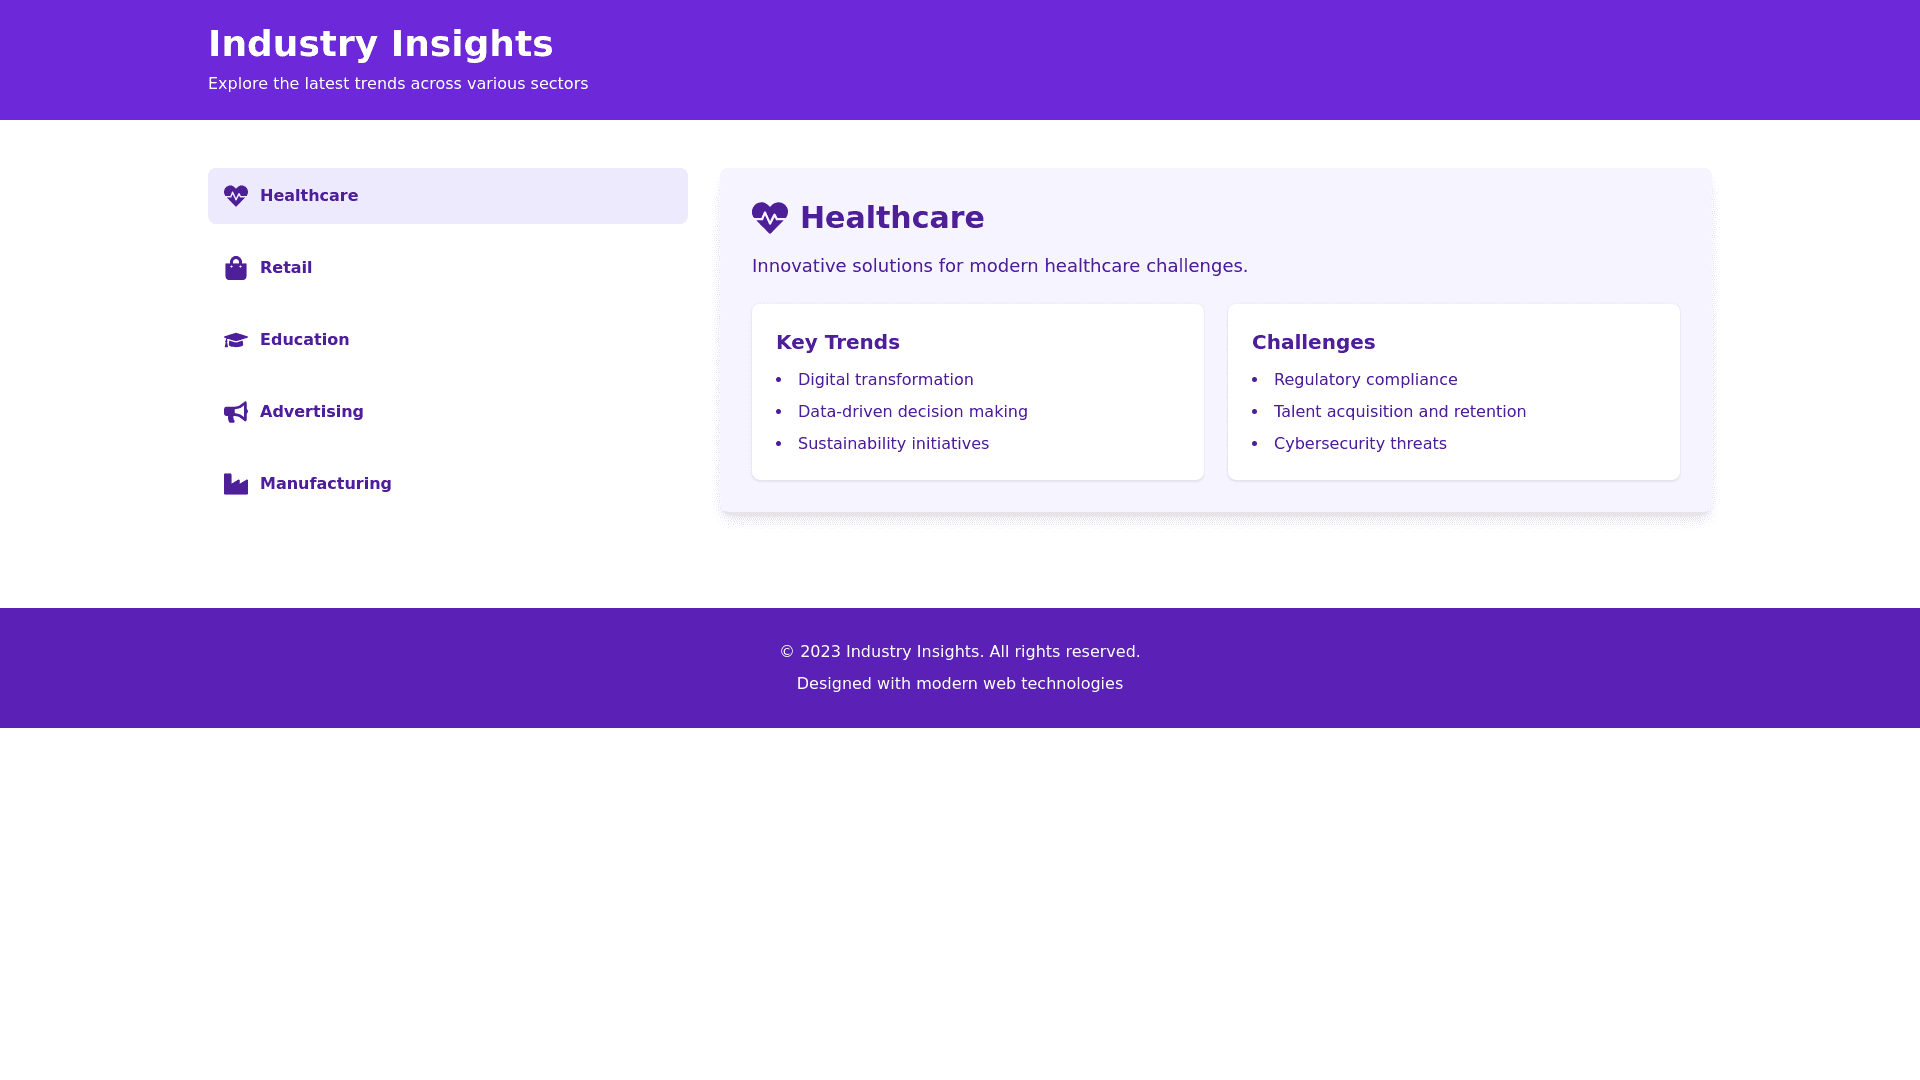Click the Industry Insights page title
The width and height of the screenshot is (1920, 1080).
[x=380, y=44]
